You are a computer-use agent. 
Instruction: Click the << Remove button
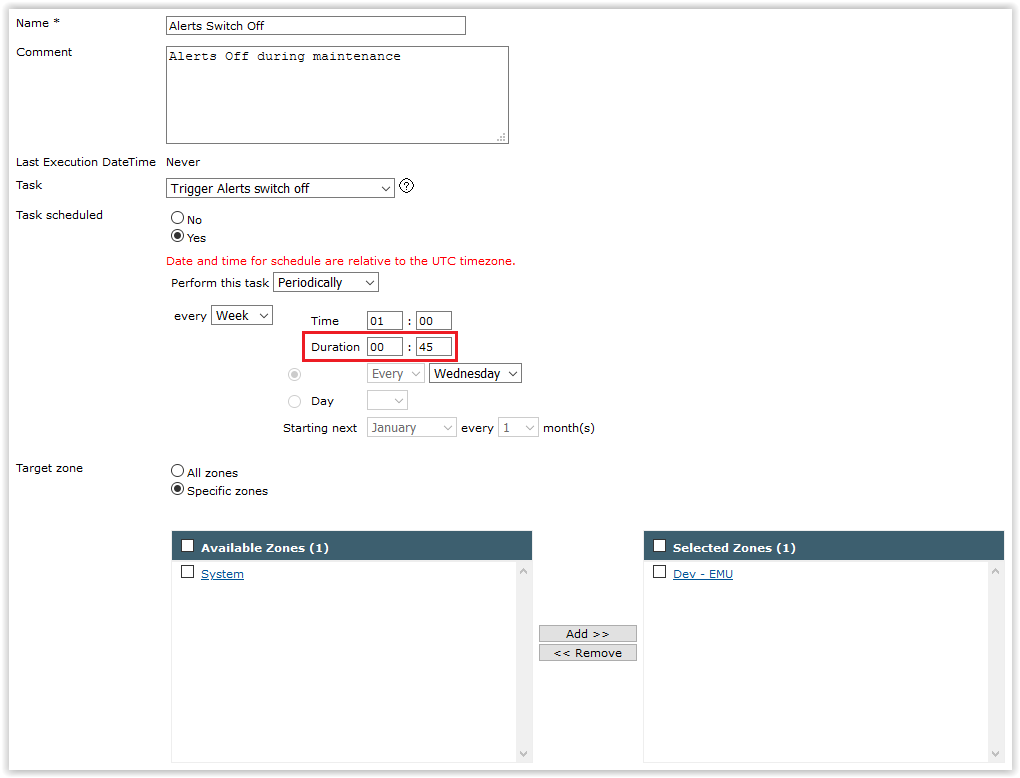(588, 652)
